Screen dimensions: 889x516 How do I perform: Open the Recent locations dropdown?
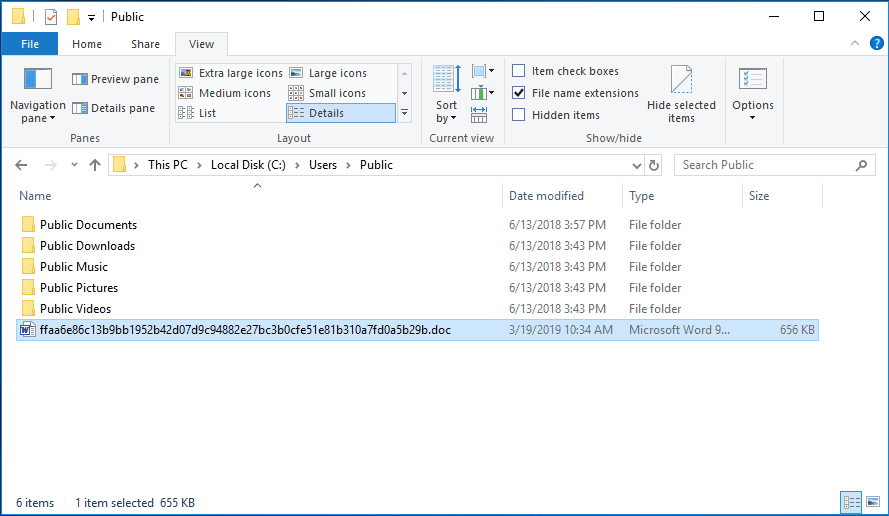[x=74, y=165]
